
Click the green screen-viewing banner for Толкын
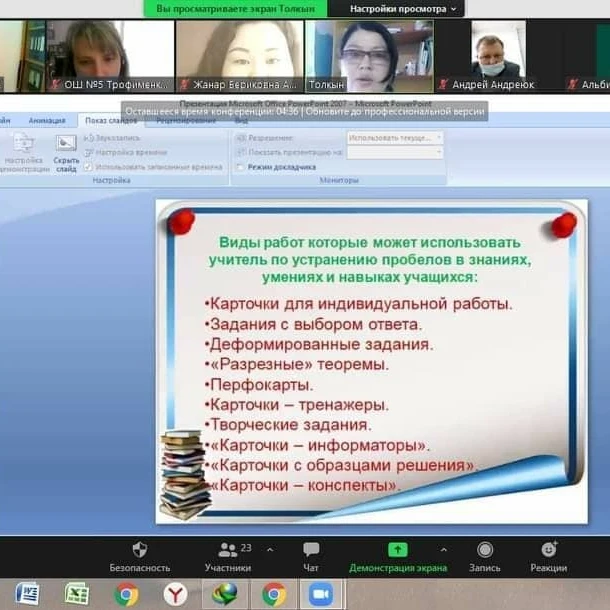pyautogui.click(x=236, y=9)
